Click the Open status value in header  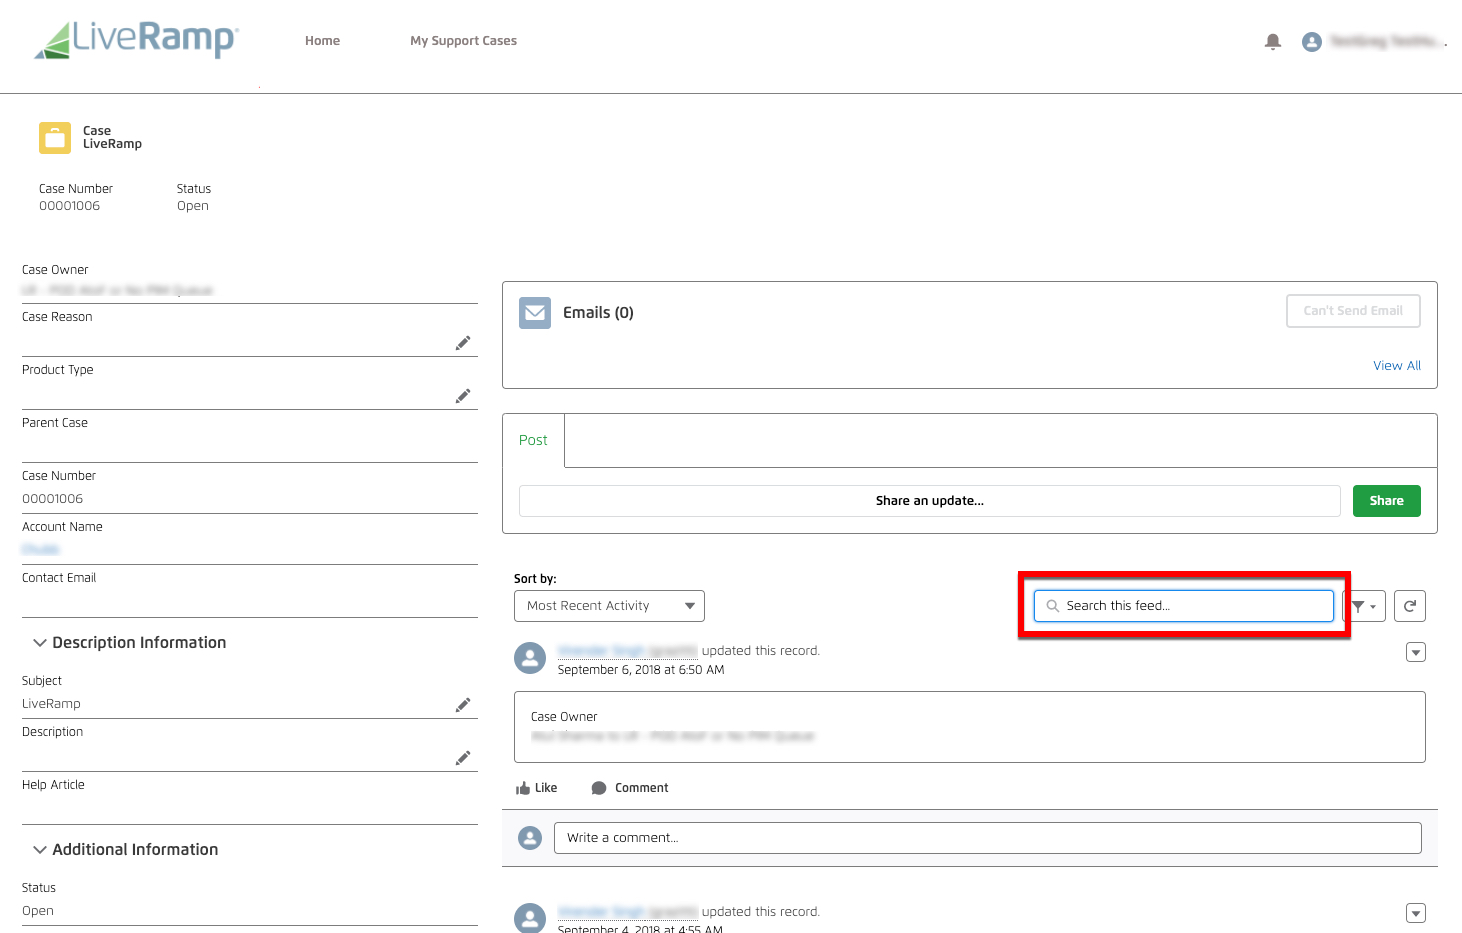pyautogui.click(x=193, y=206)
